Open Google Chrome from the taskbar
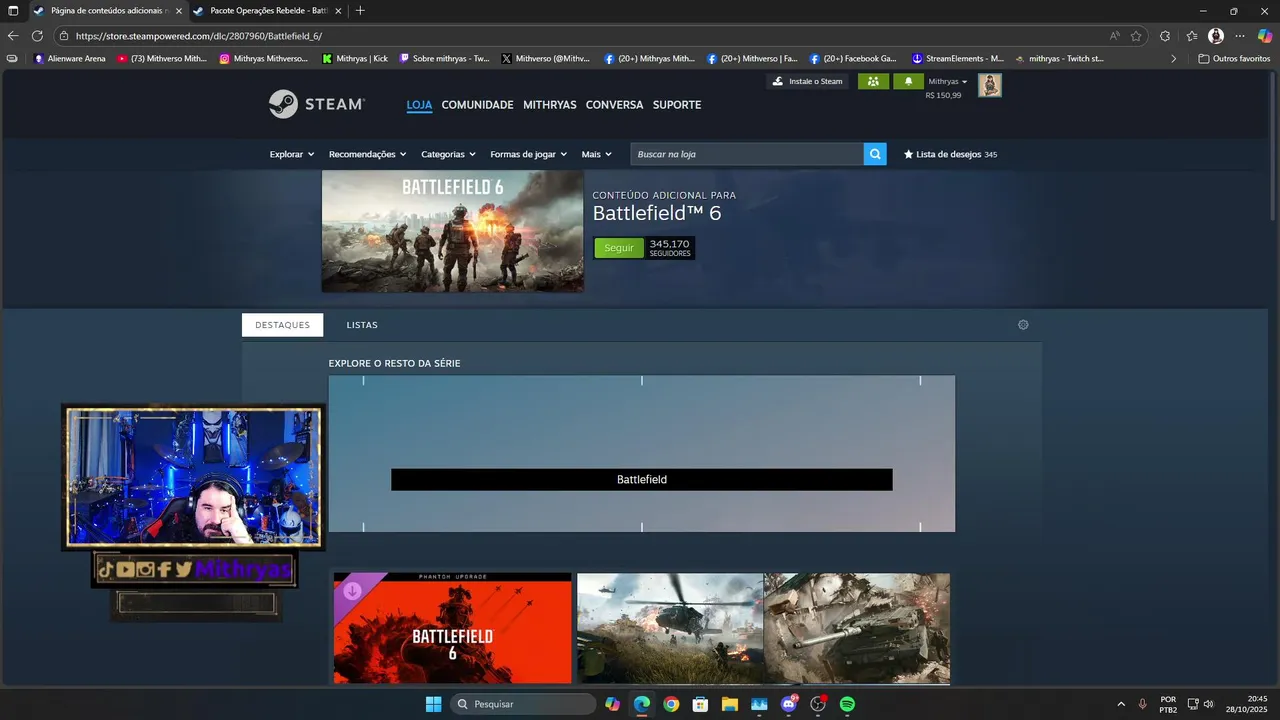The width and height of the screenshot is (1280, 720). (671, 704)
